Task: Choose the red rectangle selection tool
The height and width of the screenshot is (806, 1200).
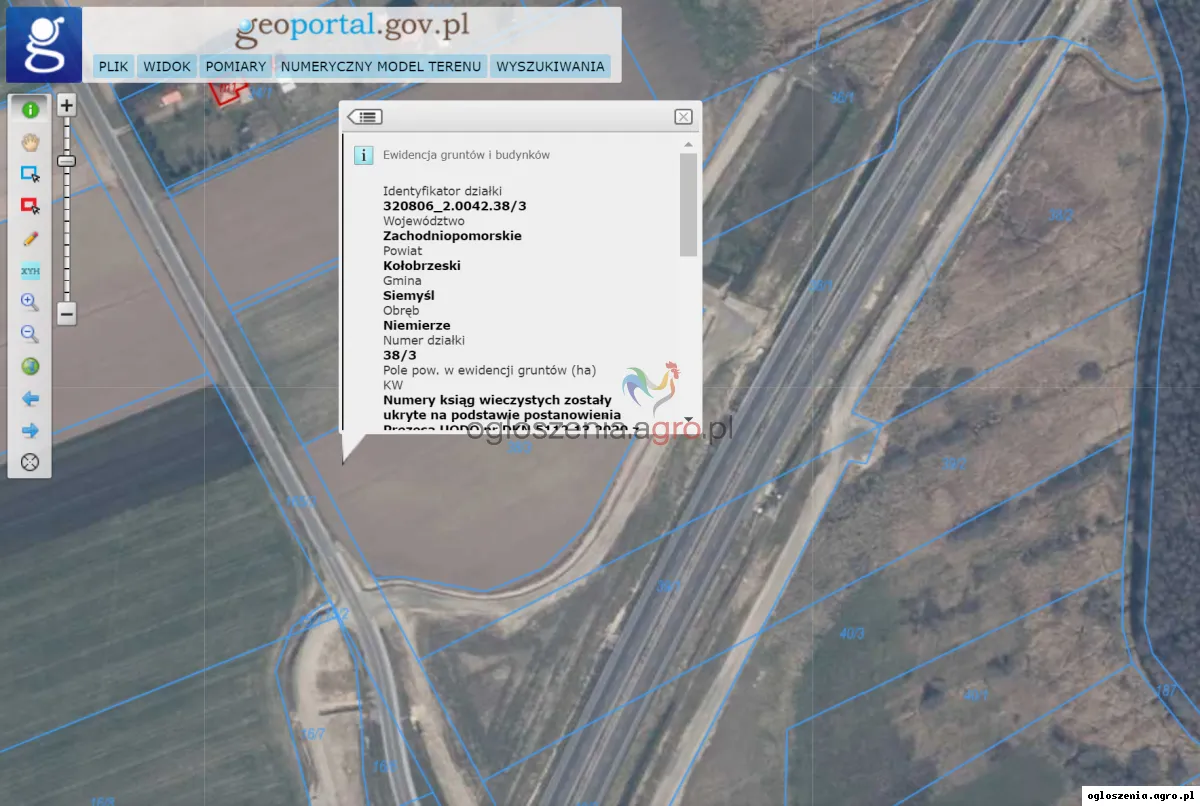Action: pos(30,206)
